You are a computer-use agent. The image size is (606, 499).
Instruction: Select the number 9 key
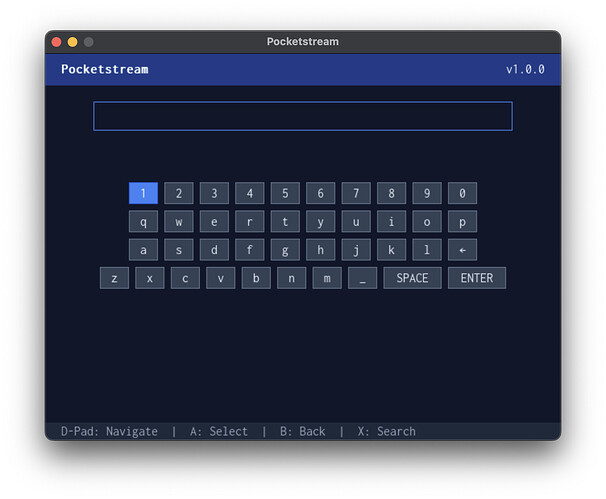tap(427, 193)
